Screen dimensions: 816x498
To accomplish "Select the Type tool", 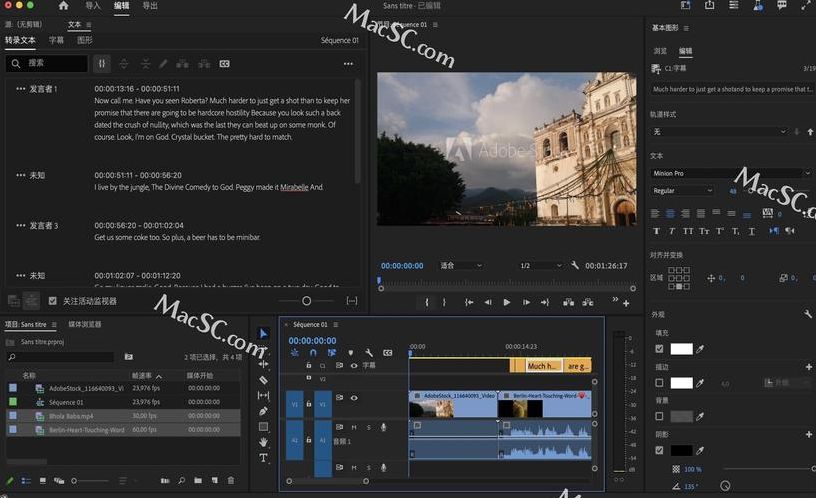I will [x=263, y=458].
